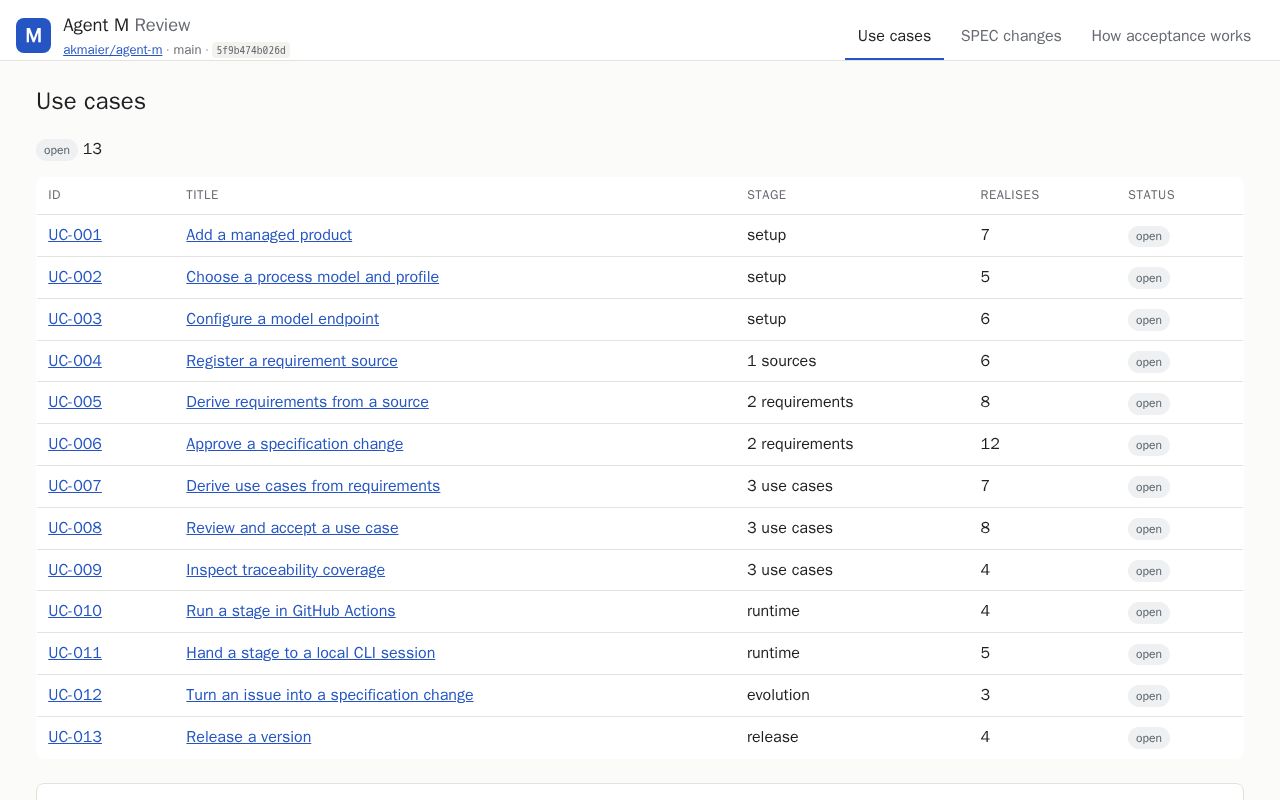Open the UC-005 ID link
Viewport: 1280px width, 800px height.
[75, 402]
